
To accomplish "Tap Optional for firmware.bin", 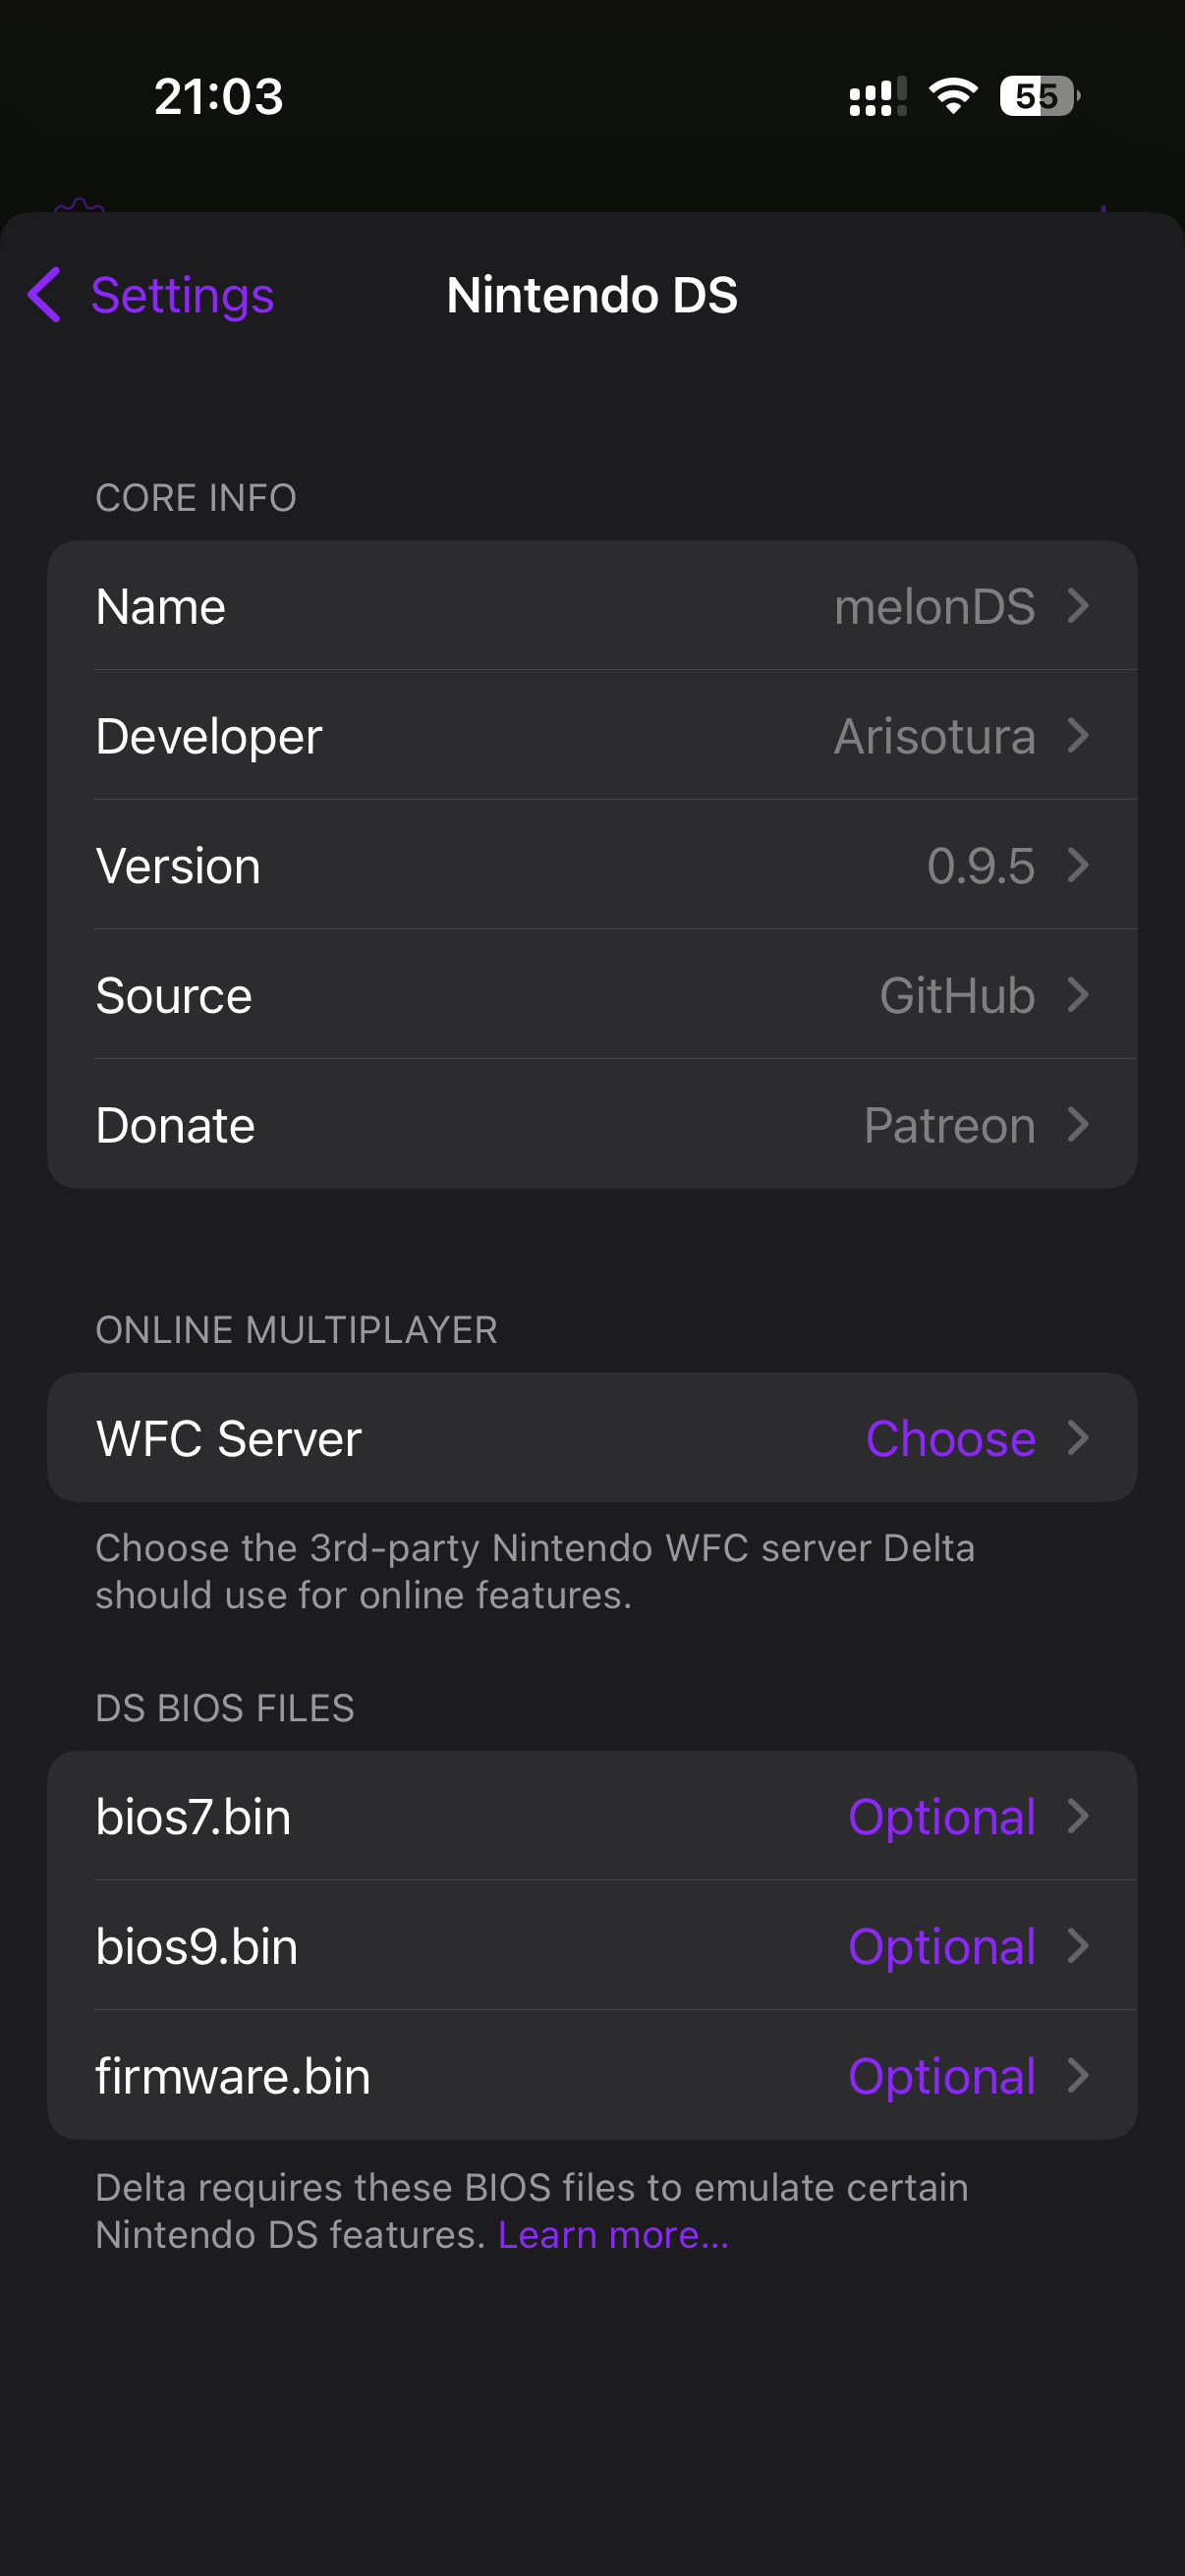I will (x=941, y=2076).
